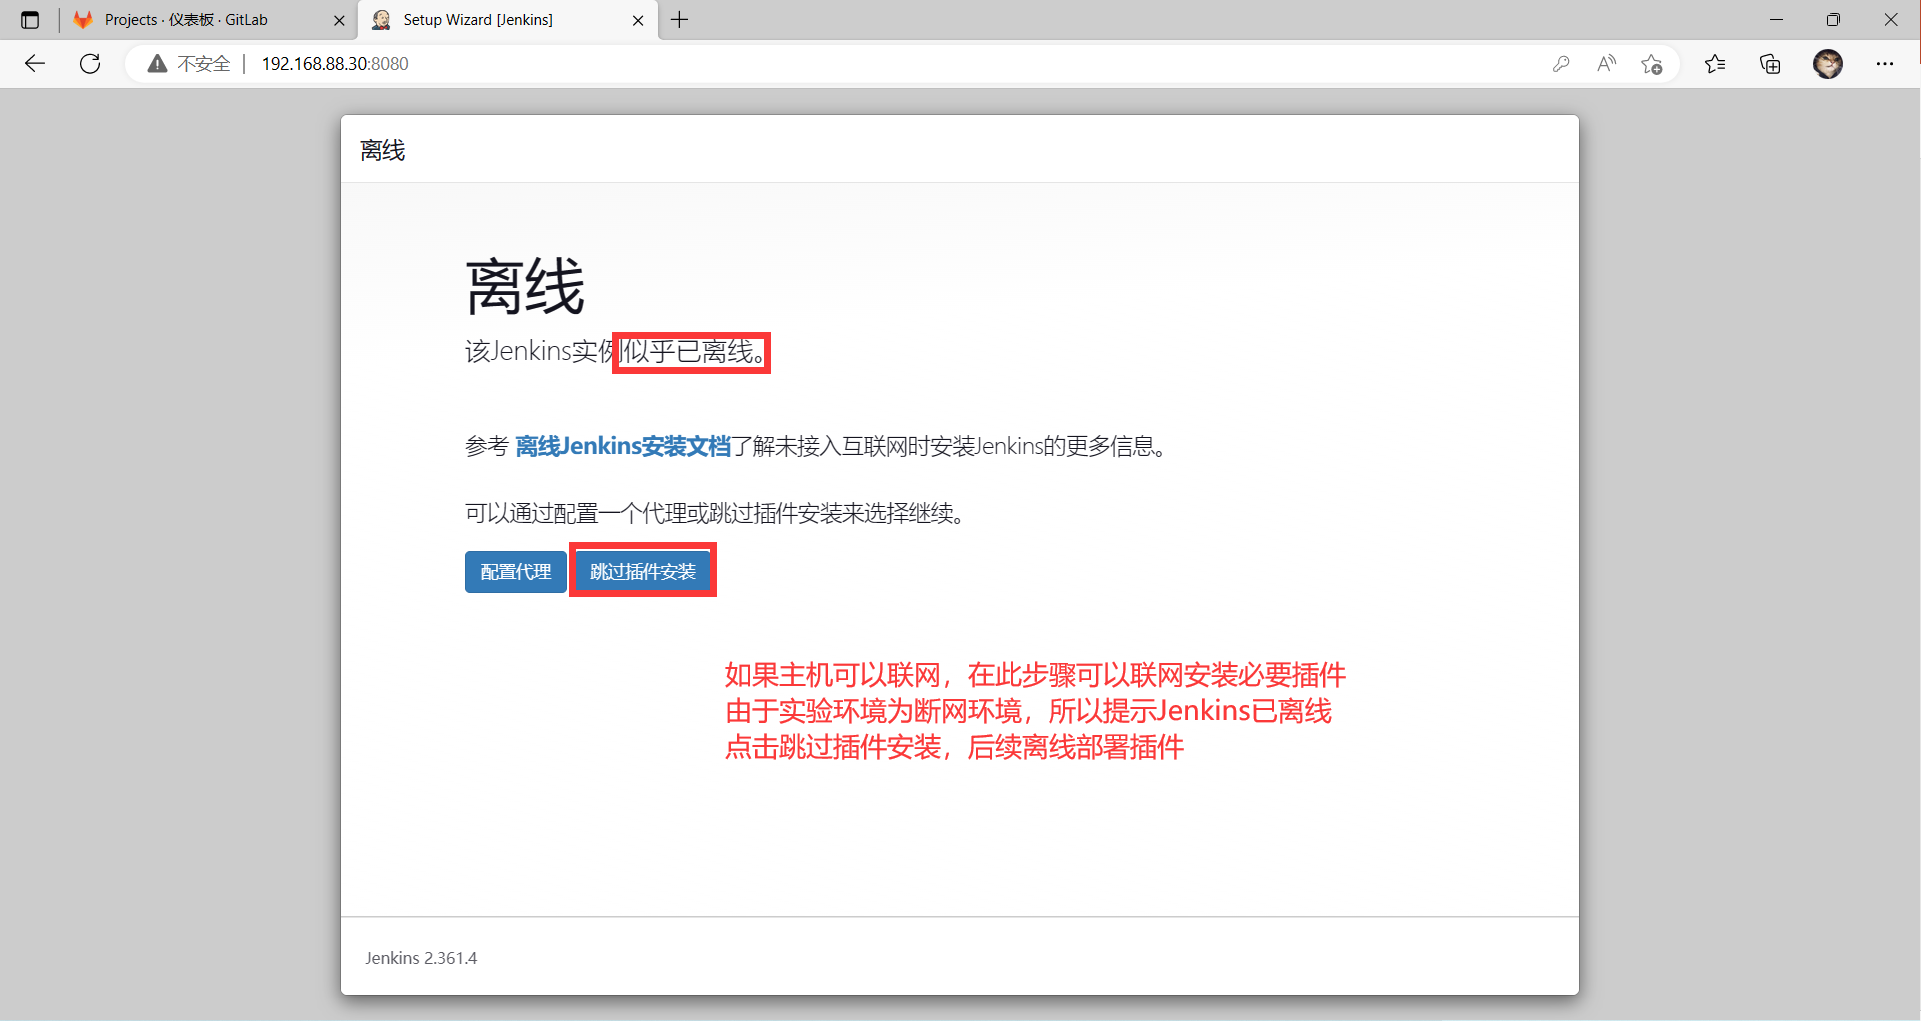The height and width of the screenshot is (1021, 1921).
Task: Close the Setup Wizard Jenkins tab
Action: [x=638, y=20]
